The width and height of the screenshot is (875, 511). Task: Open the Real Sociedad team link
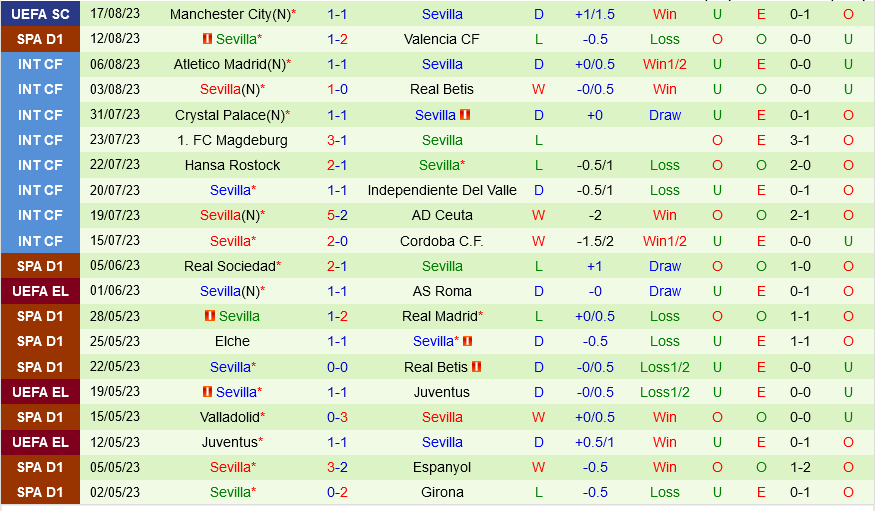(229, 266)
